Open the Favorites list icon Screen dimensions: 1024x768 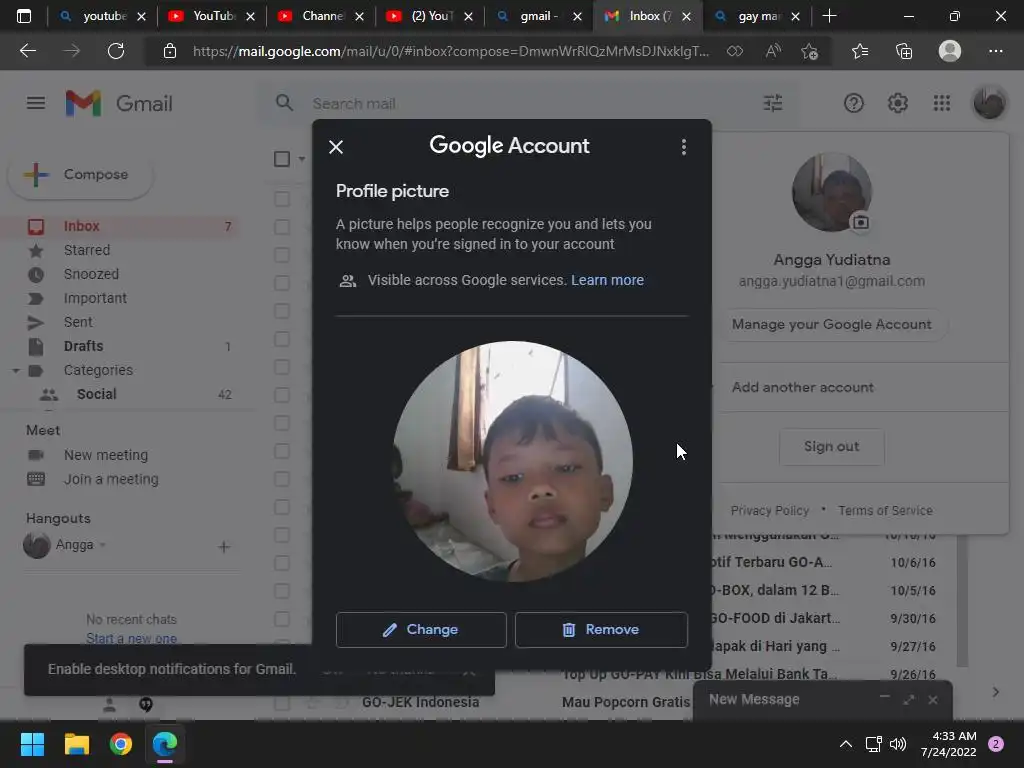[x=859, y=51]
